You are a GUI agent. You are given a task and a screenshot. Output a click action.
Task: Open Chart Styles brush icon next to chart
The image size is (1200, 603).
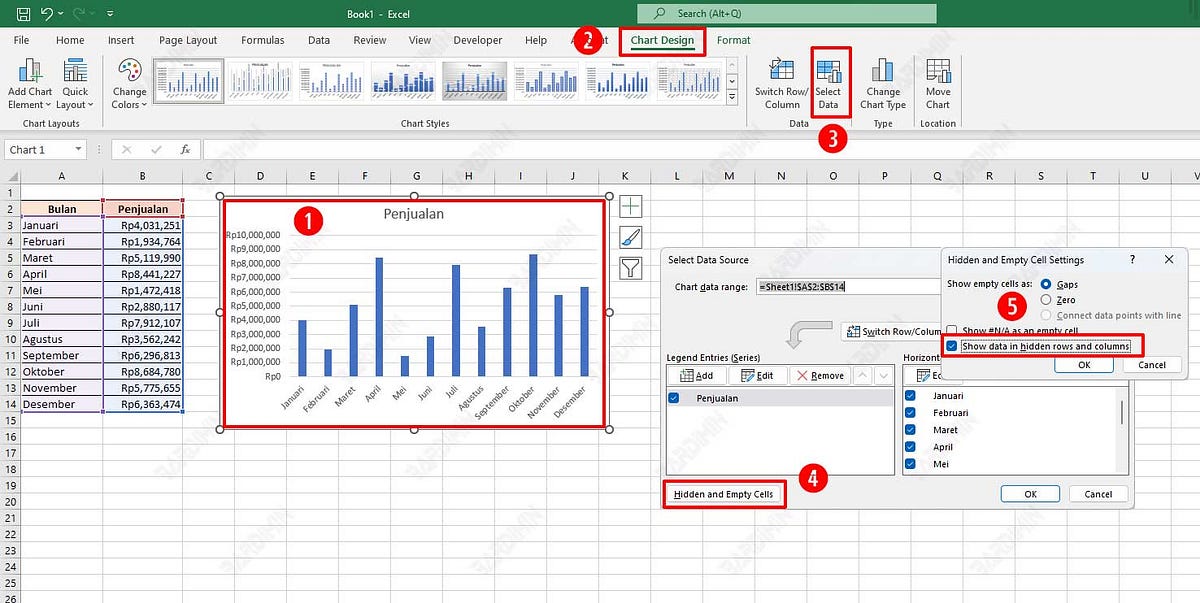pyautogui.click(x=630, y=236)
